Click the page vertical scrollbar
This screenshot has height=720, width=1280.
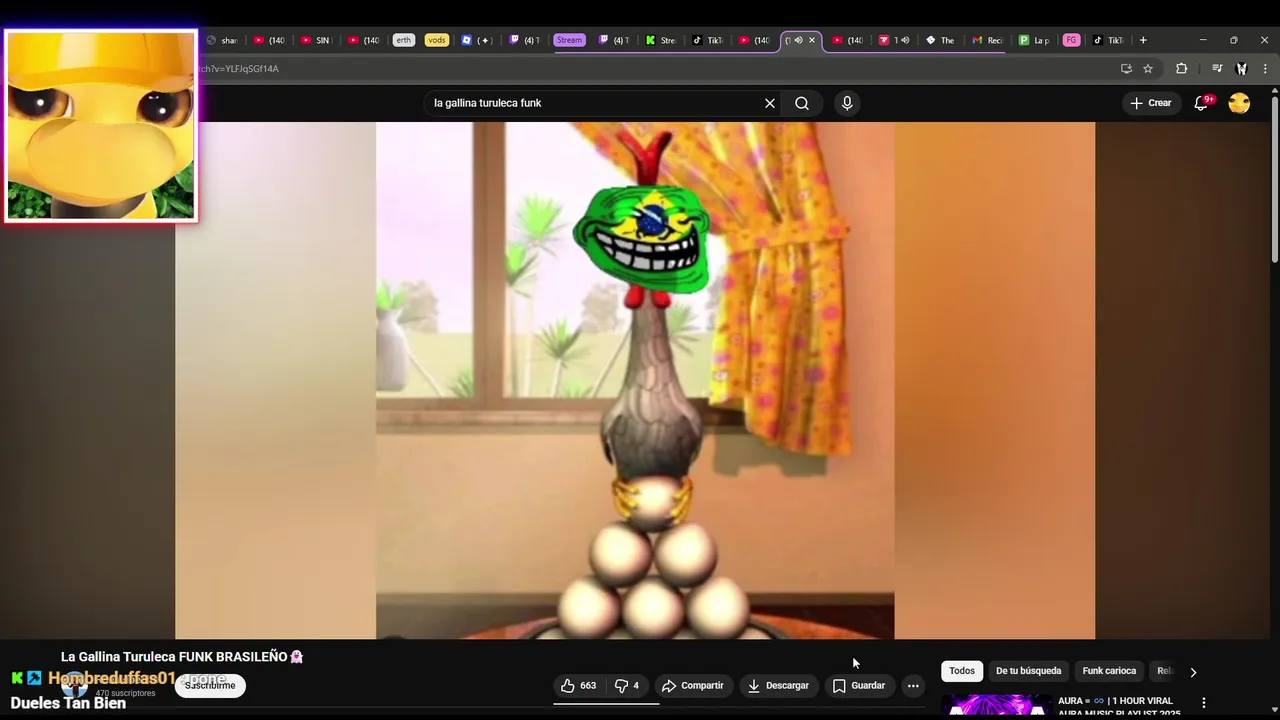coord(1274,180)
